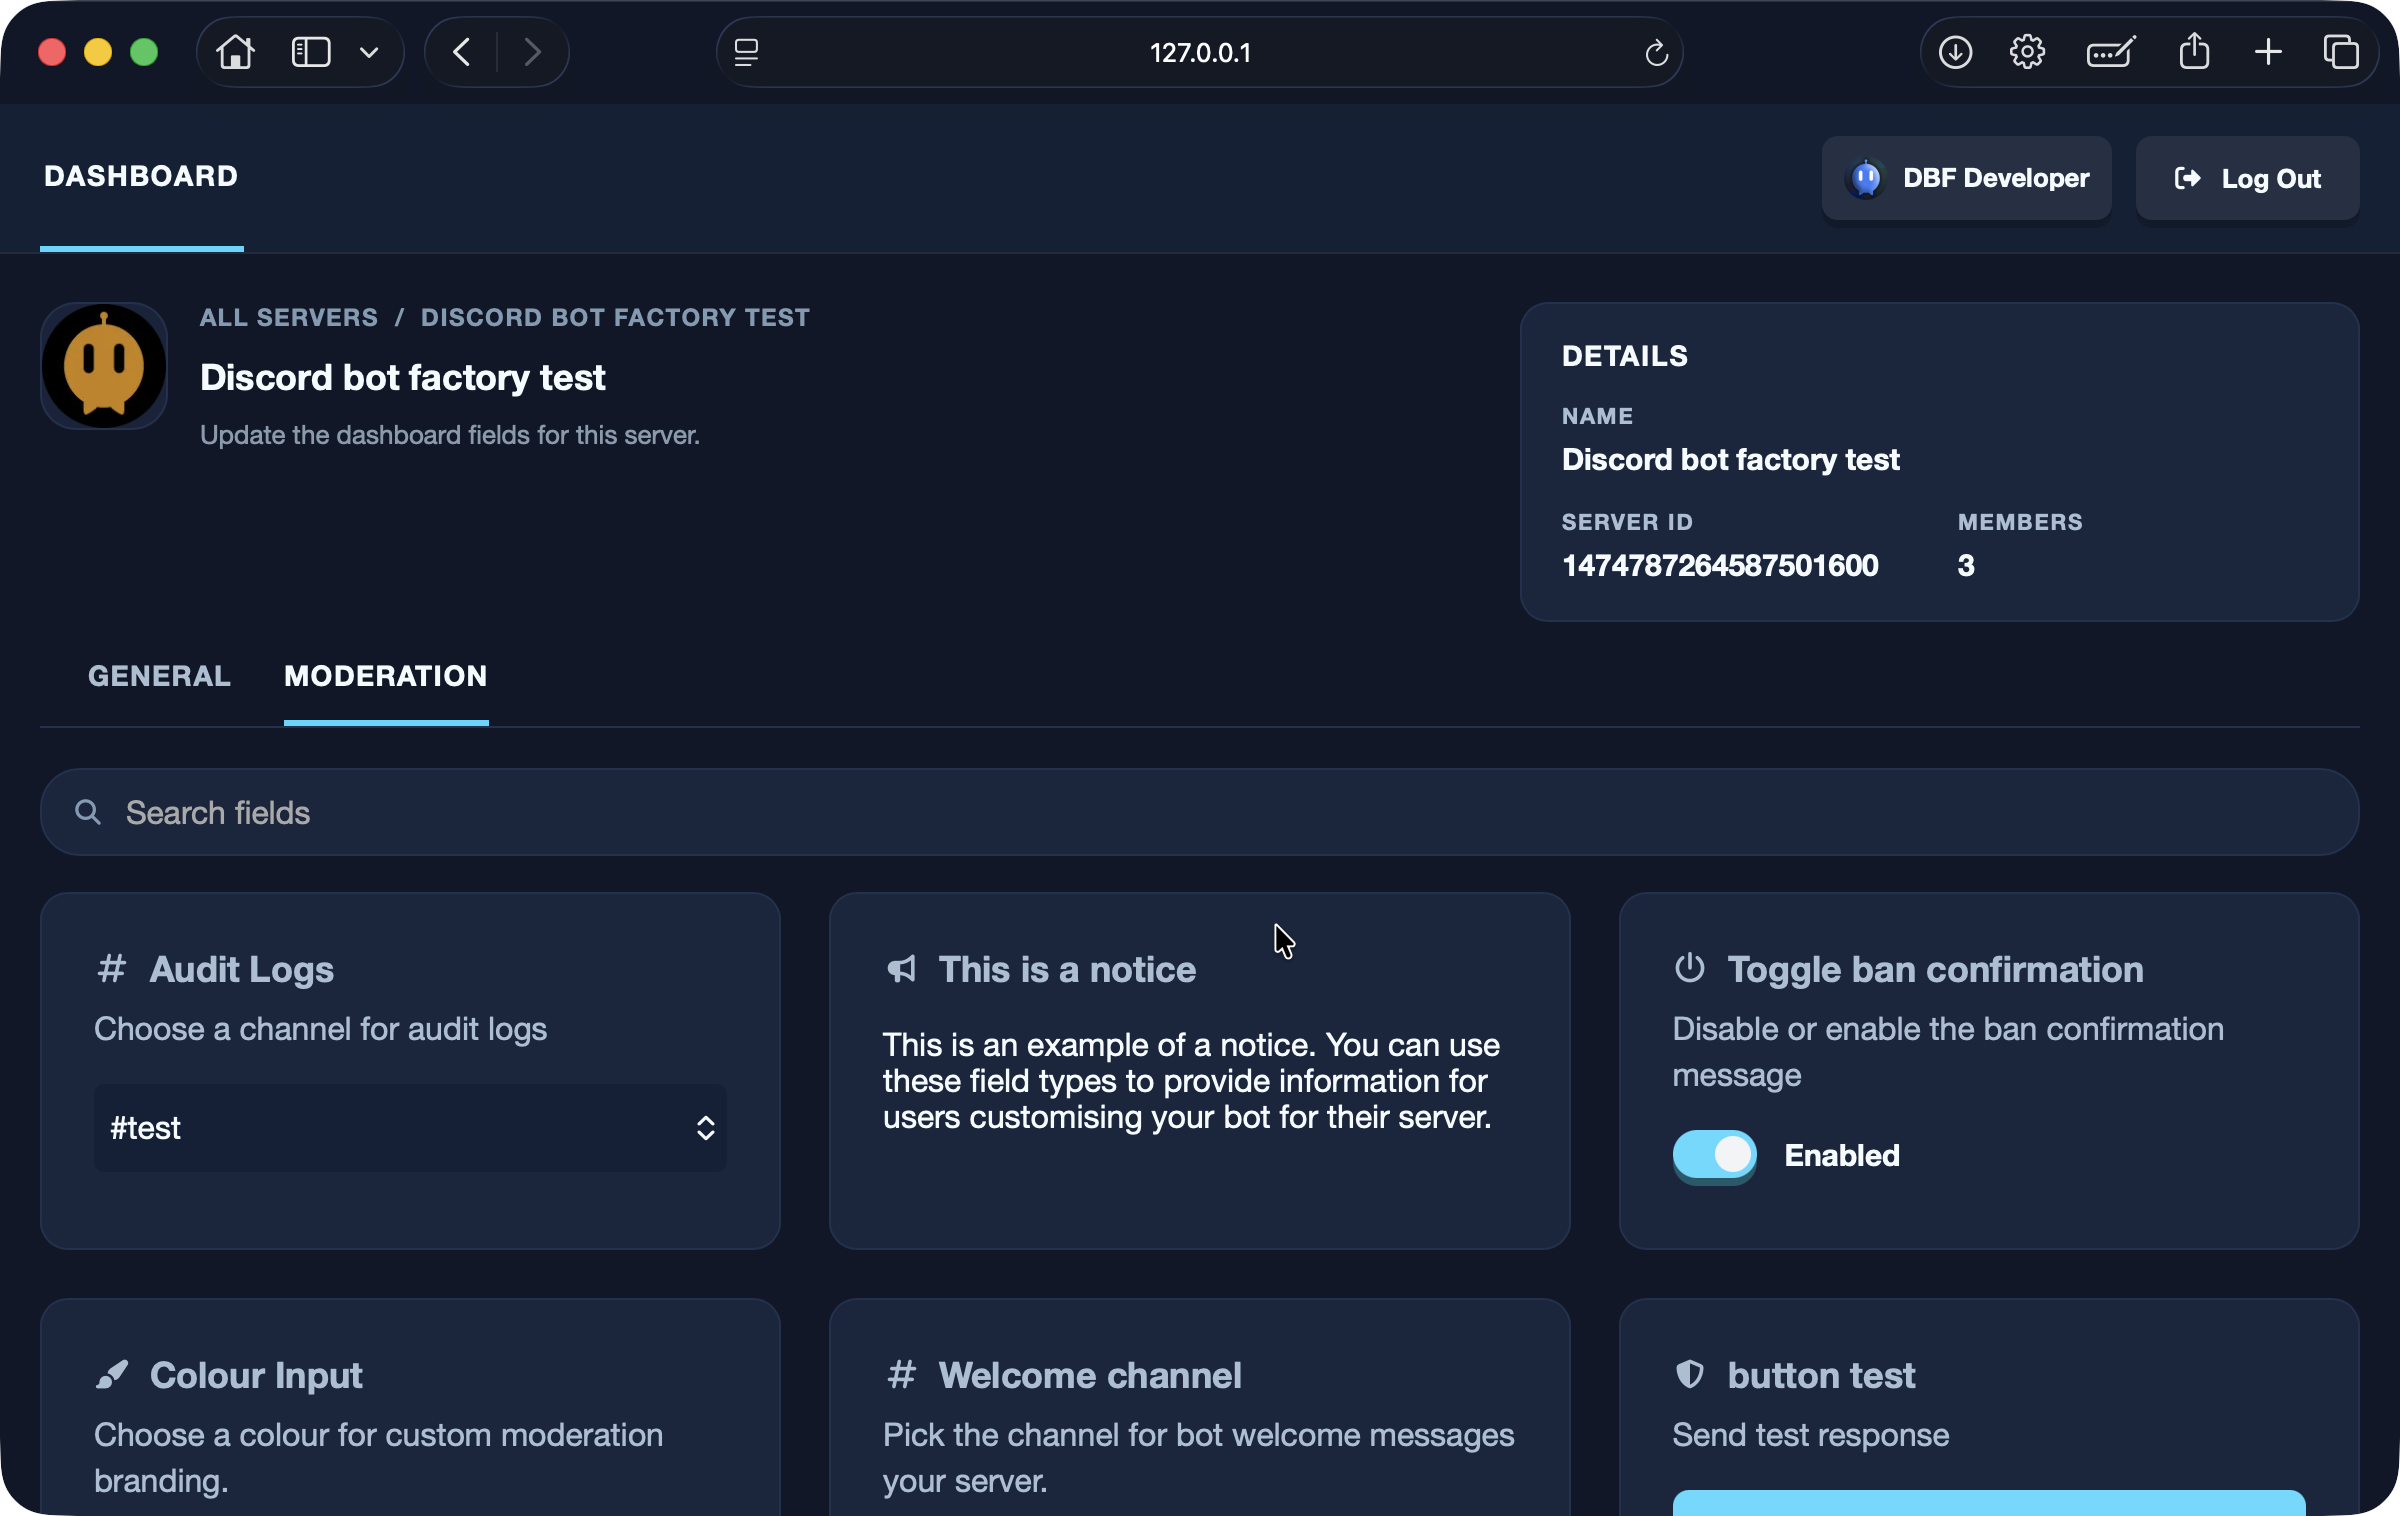Click the Audit Logs card title

[x=242, y=969]
